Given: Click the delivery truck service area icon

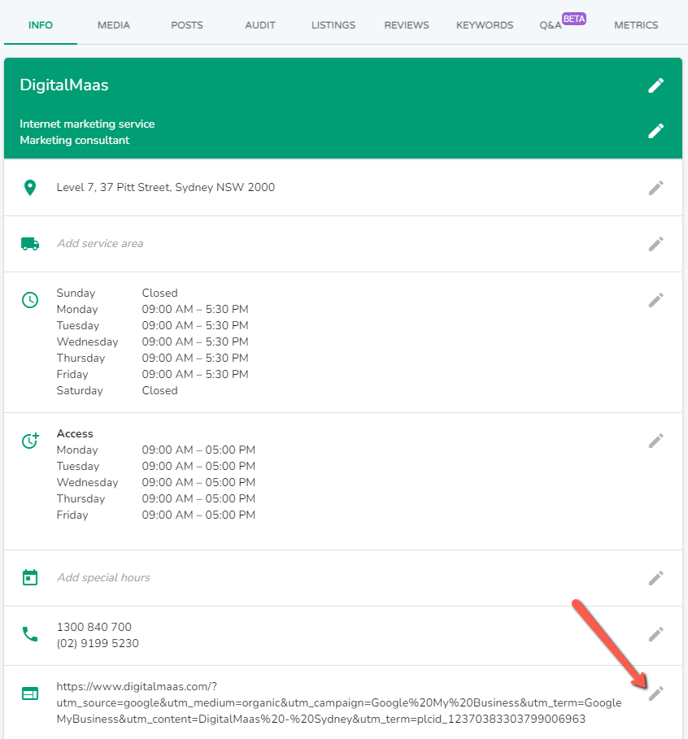Looking at the screenshot, I should (x=30, y=244).
